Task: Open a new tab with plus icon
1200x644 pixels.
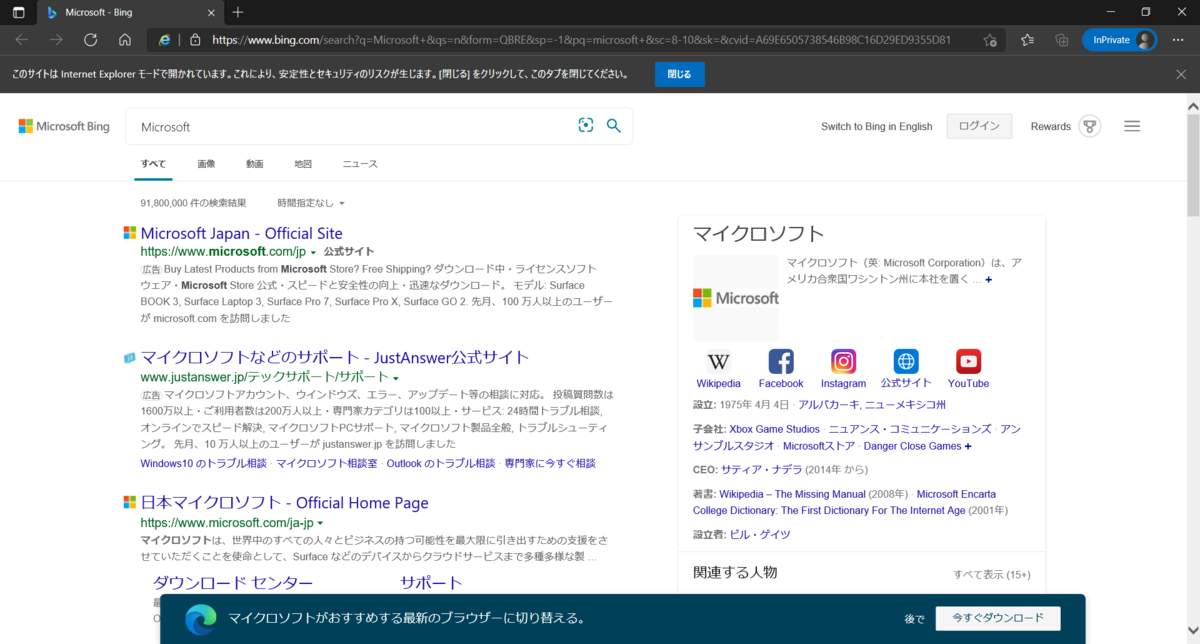Action: 237,12
